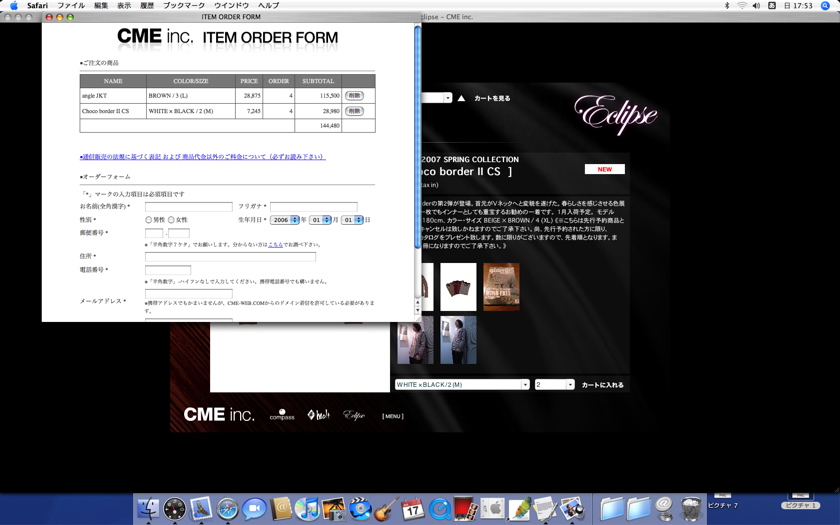Viewport: 840px width, 525px height.
Task: Select the 男性 radio button
Action: 148,220
